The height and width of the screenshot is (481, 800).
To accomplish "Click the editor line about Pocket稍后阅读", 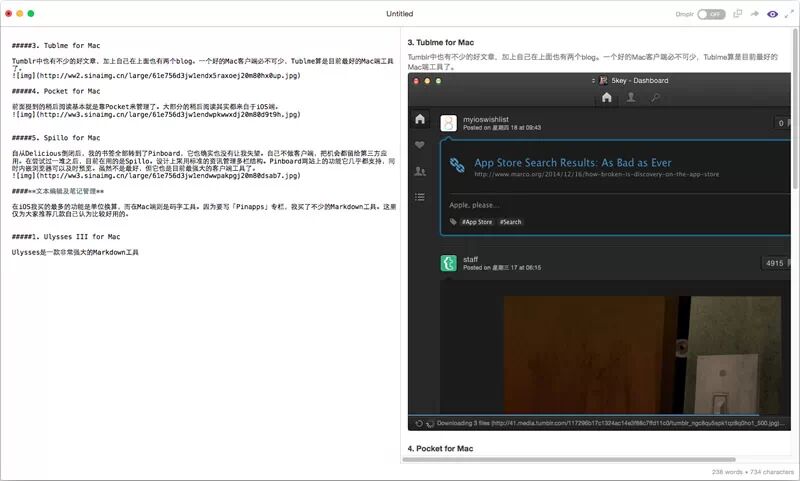I will tap(145, 107).
